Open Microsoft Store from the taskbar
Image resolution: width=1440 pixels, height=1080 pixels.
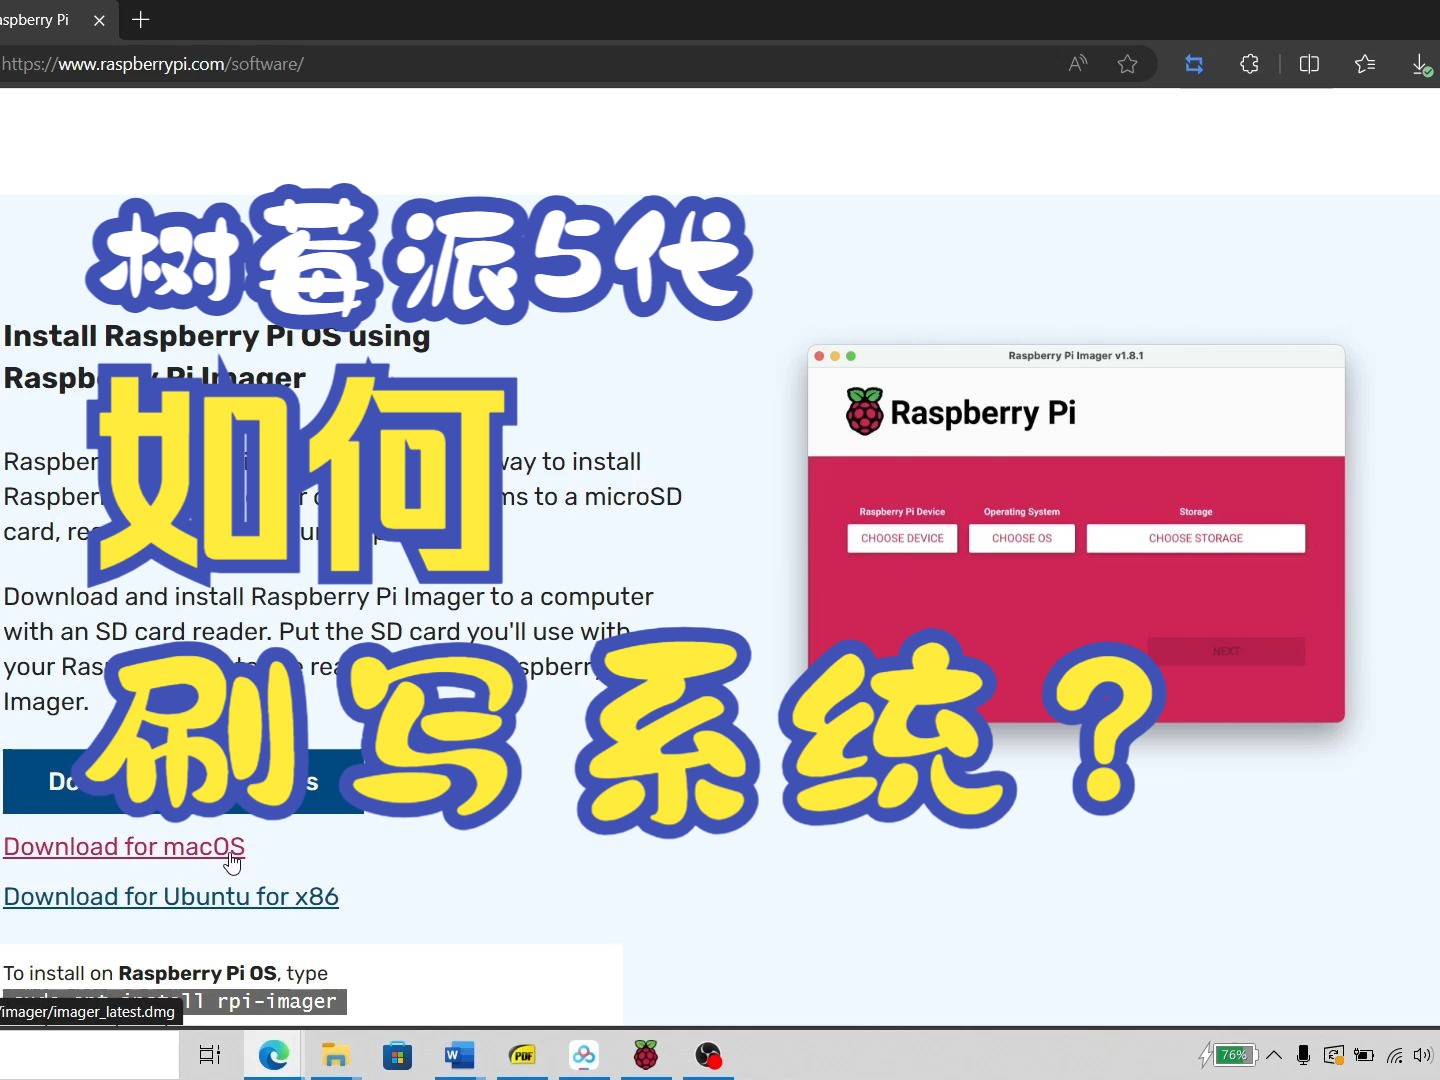tap(397, 1055)
